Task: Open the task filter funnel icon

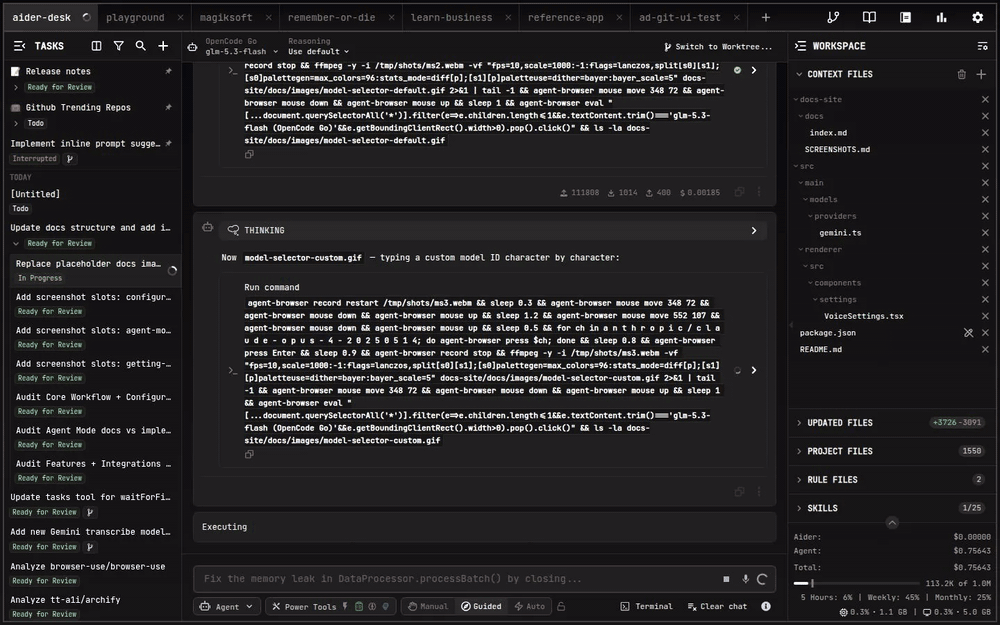Action: tap(119, 46)
